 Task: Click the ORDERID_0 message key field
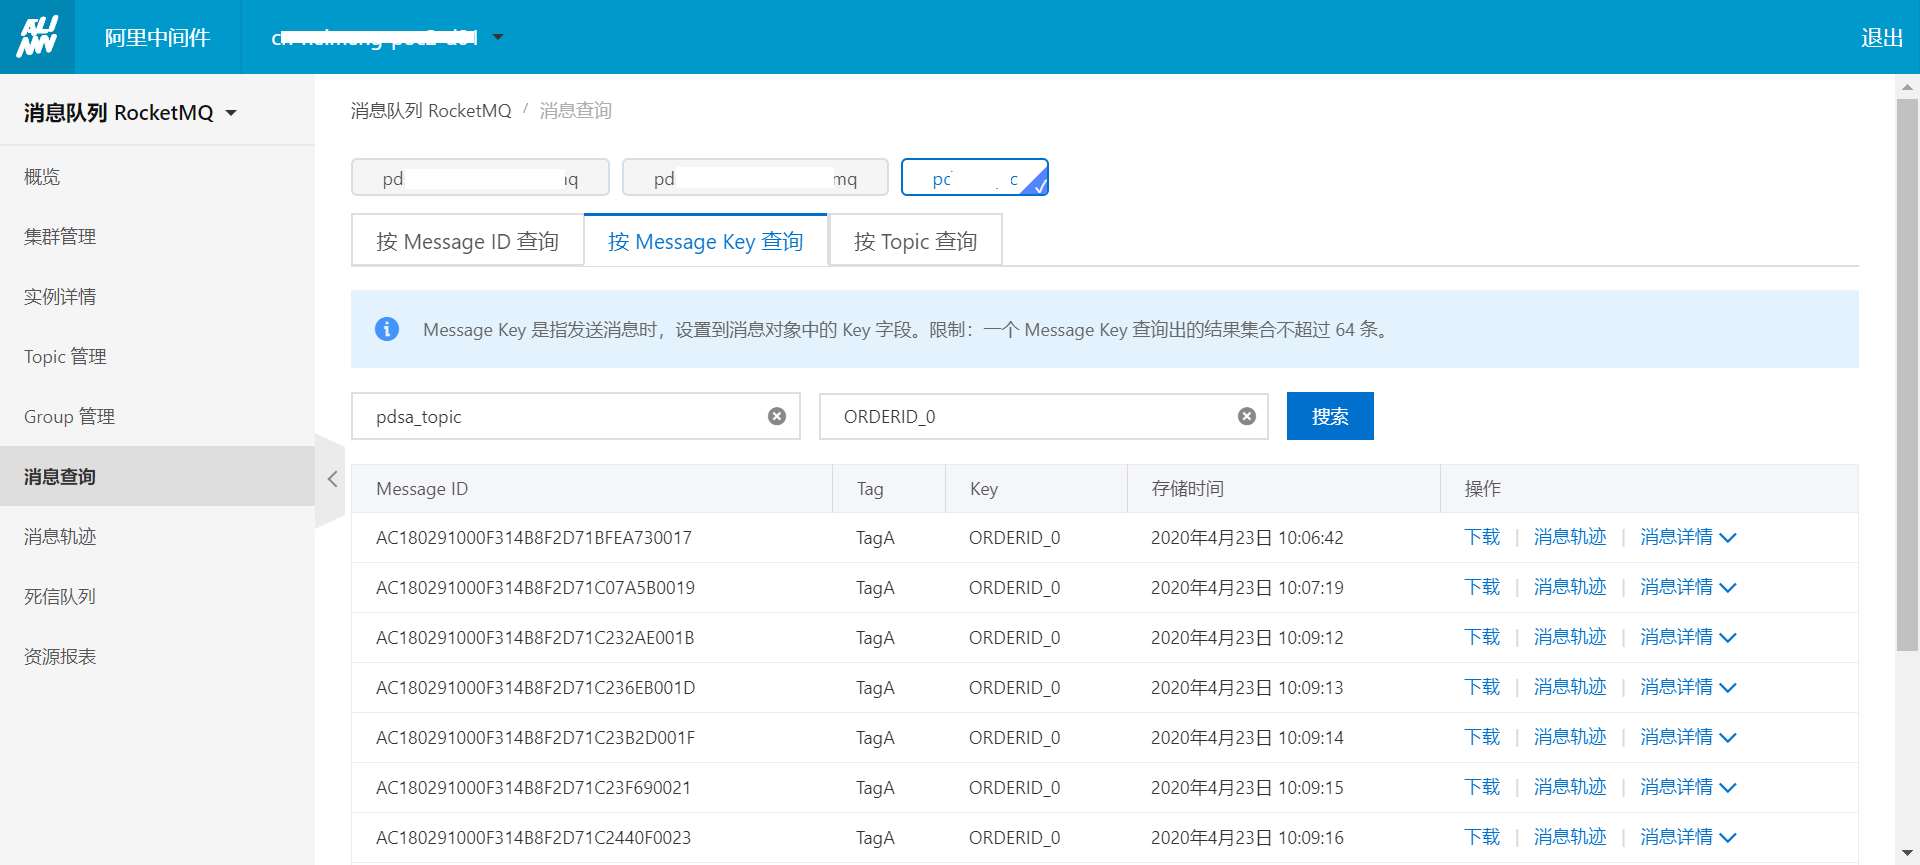pyautogui.click(x=1044, y=416)
